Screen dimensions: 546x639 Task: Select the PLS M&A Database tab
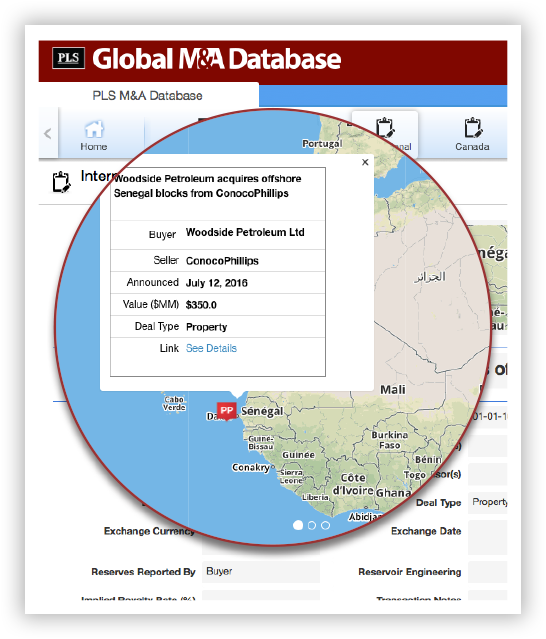coord(148,96)
